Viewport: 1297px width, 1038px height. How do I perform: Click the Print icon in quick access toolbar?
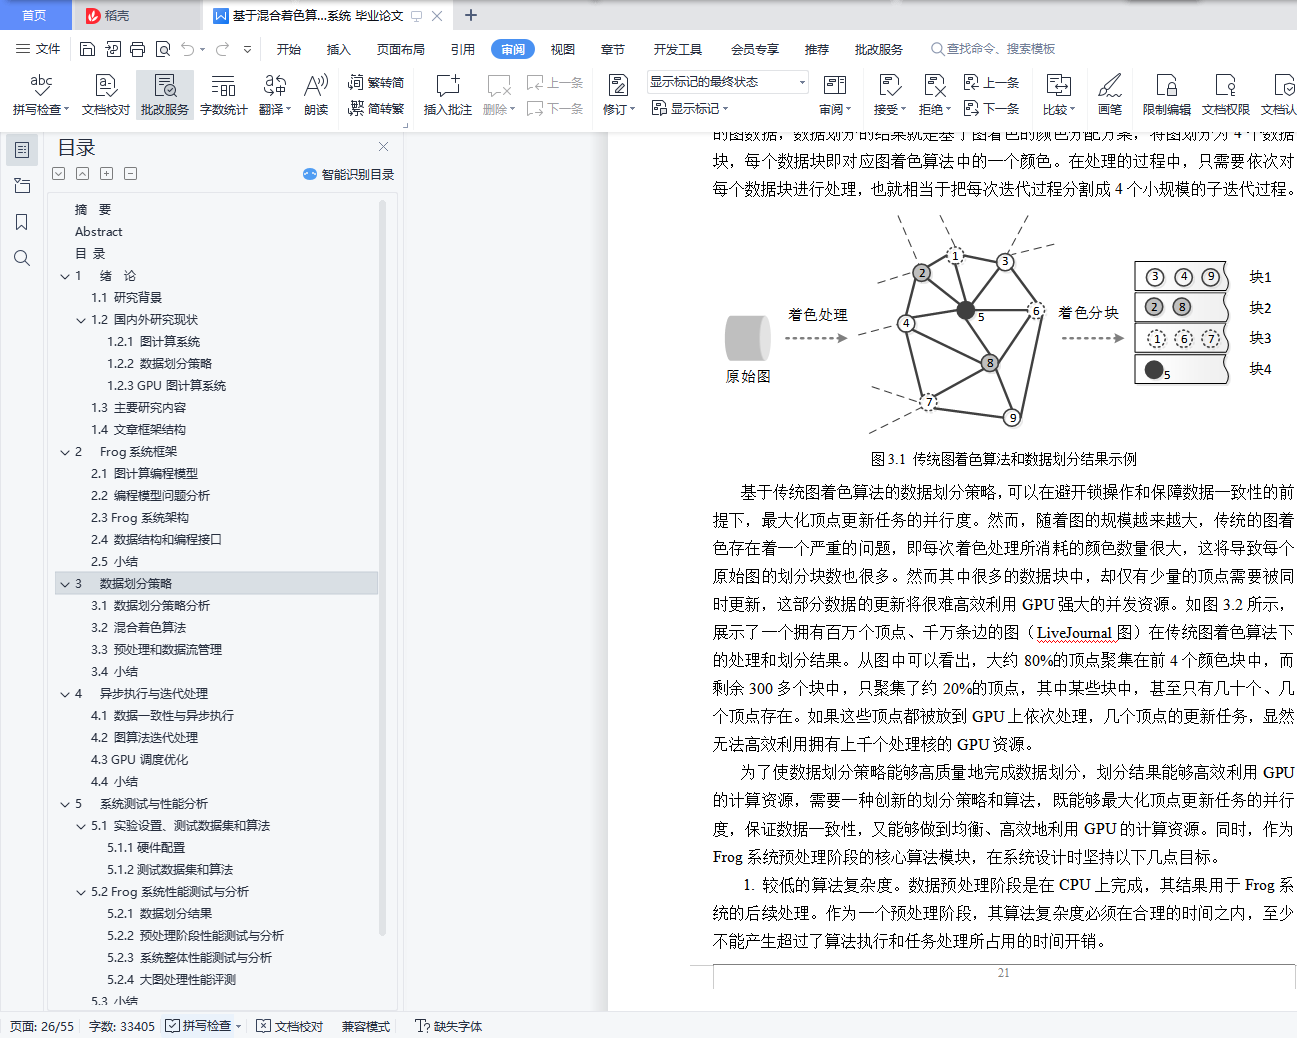coord(137,49)
